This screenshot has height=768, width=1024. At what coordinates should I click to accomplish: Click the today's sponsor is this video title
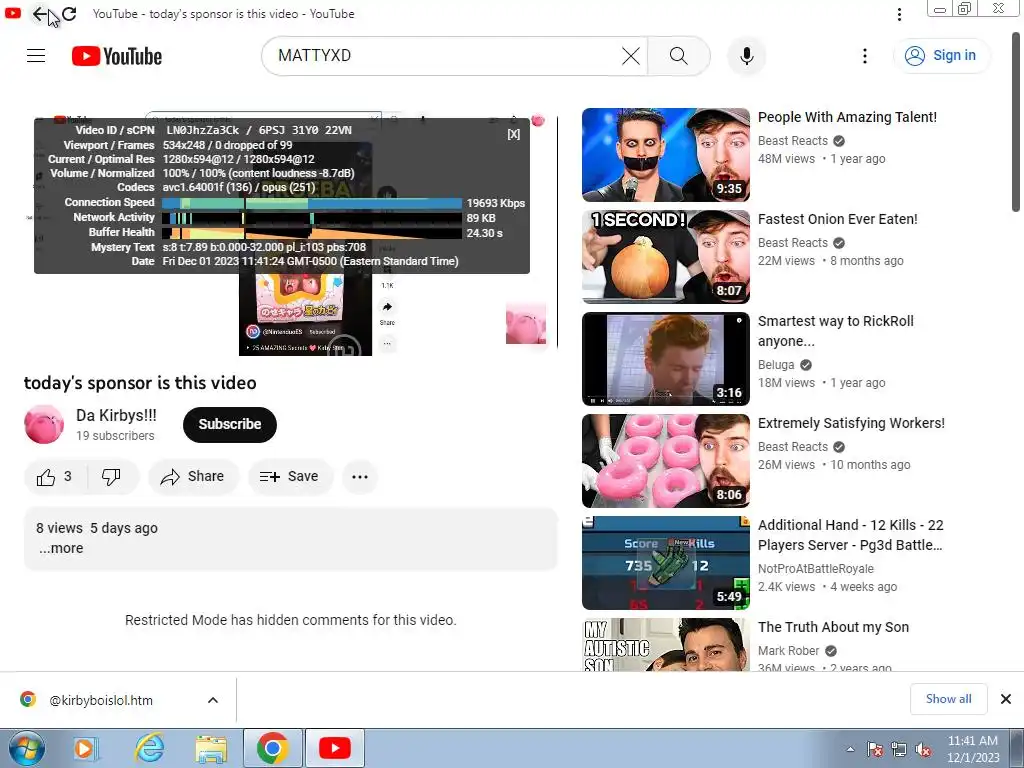click(140, 383)
